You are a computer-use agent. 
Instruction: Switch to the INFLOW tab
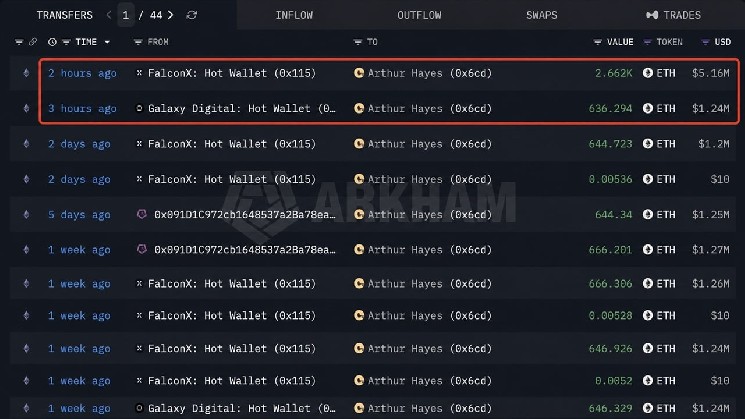[294, 15]
